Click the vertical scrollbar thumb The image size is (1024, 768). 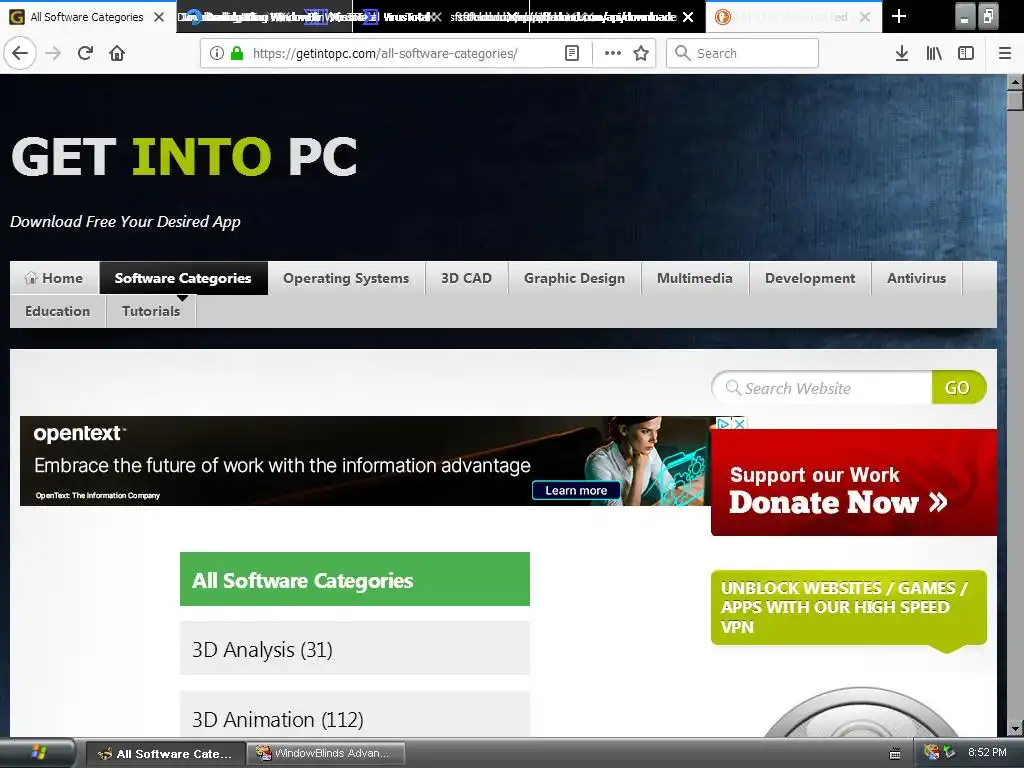[x=1014, y=100]
